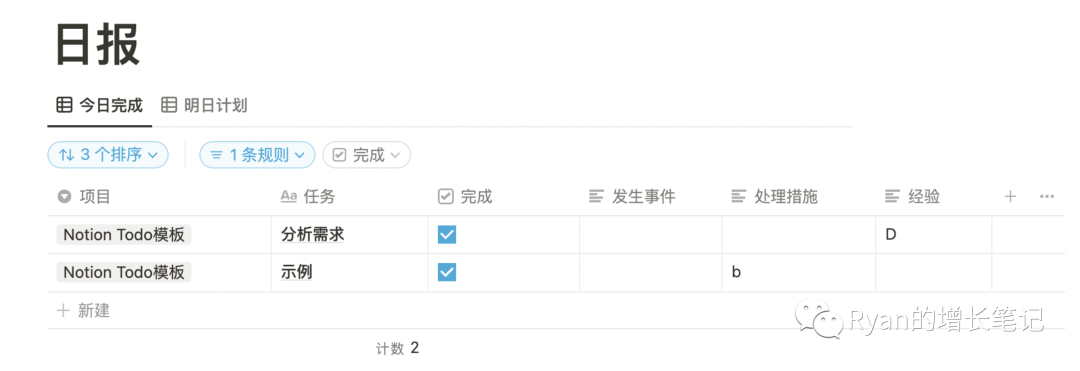Image resolution: width=1080 pixels, height=371 pixels.
Task: Click the plus icon to add column
Action: (1010, 197)
